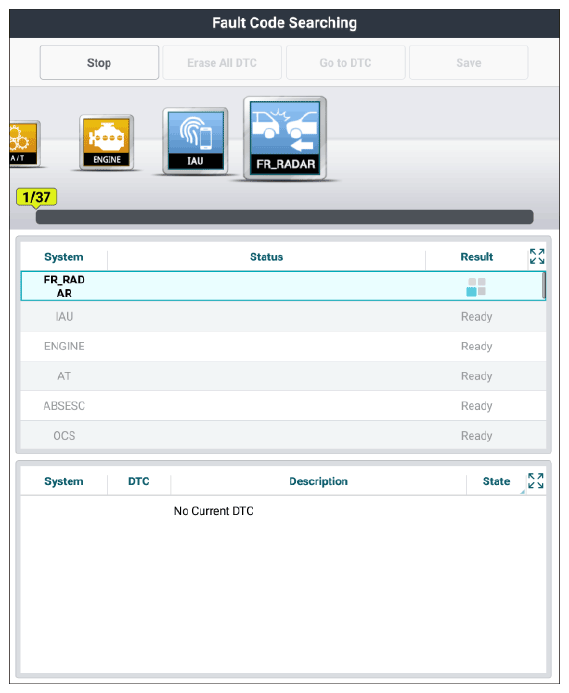This screenshot has width=569, height=693.
Task: Select the FR_RADAR system icon
Action: click(x=285, y=138)
